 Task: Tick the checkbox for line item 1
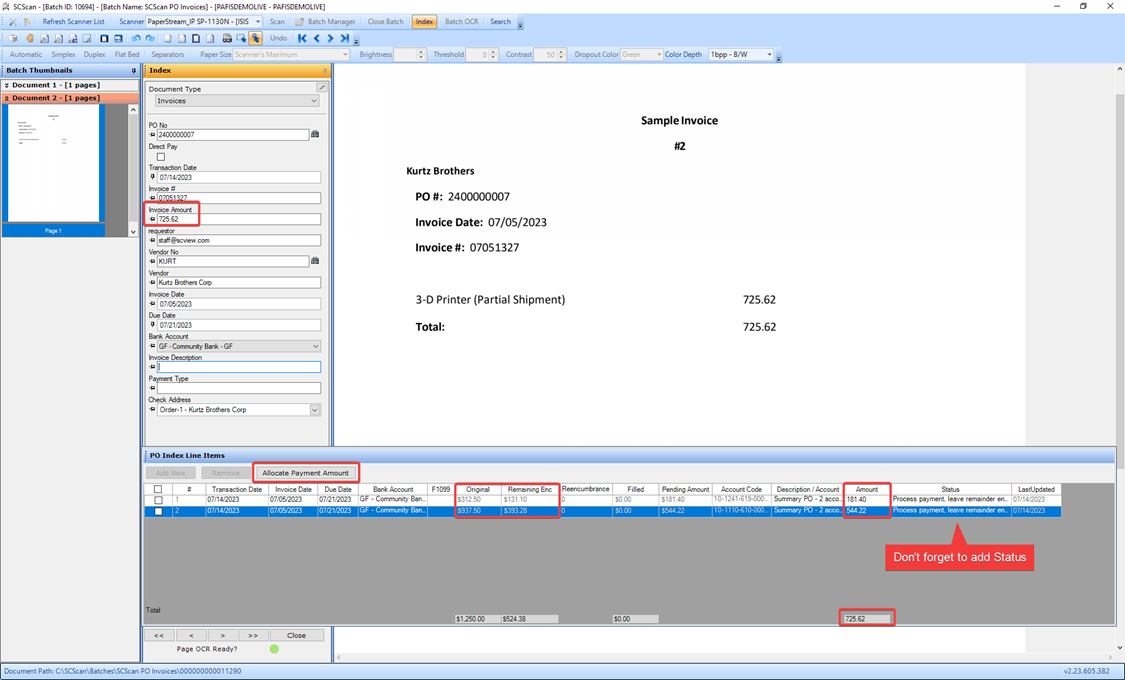click(158, 500)
